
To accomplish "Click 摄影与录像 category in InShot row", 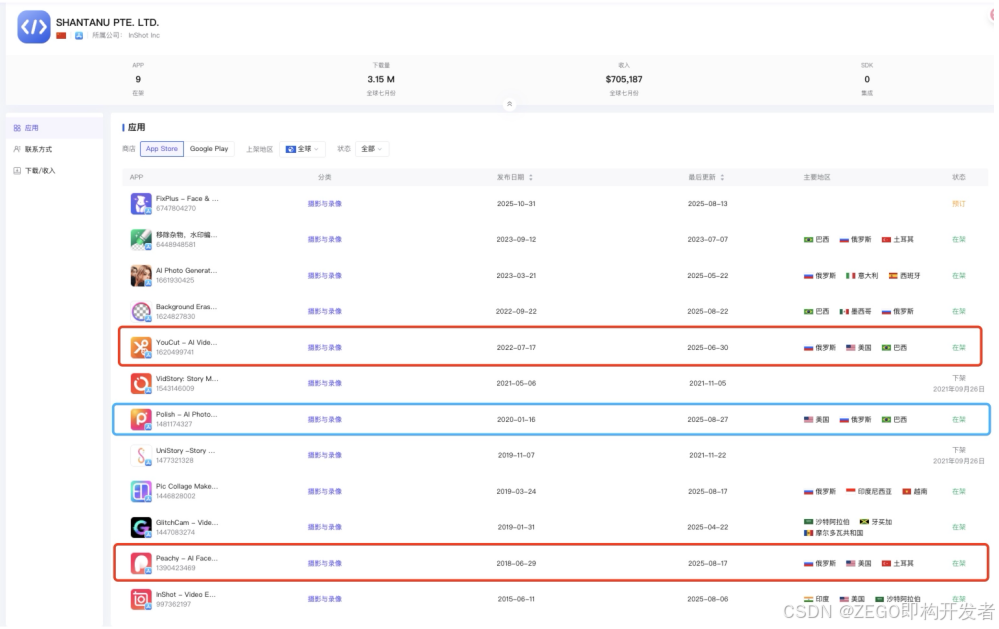I will point(325,599).
